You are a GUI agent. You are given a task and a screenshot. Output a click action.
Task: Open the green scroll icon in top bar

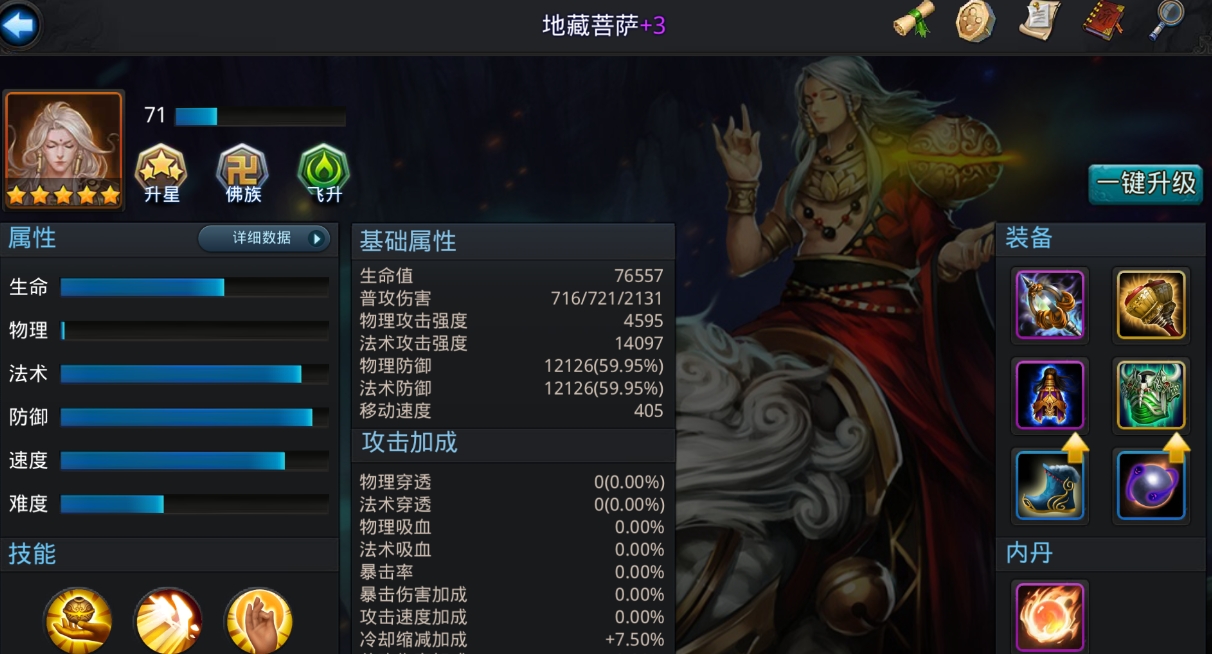click(913, 20)
